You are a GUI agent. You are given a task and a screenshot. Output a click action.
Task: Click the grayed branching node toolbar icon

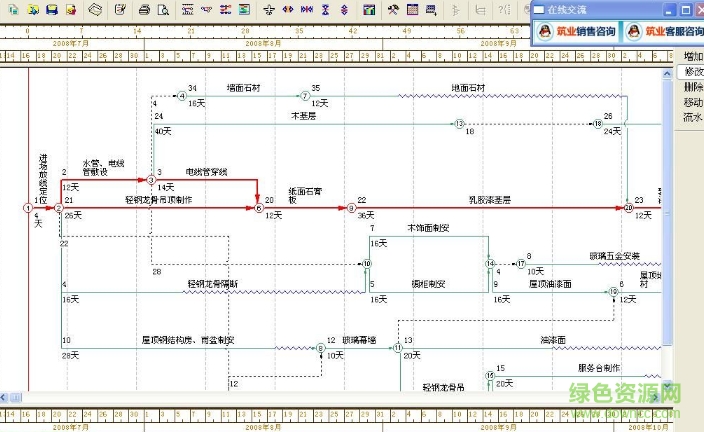pos(456,9)
